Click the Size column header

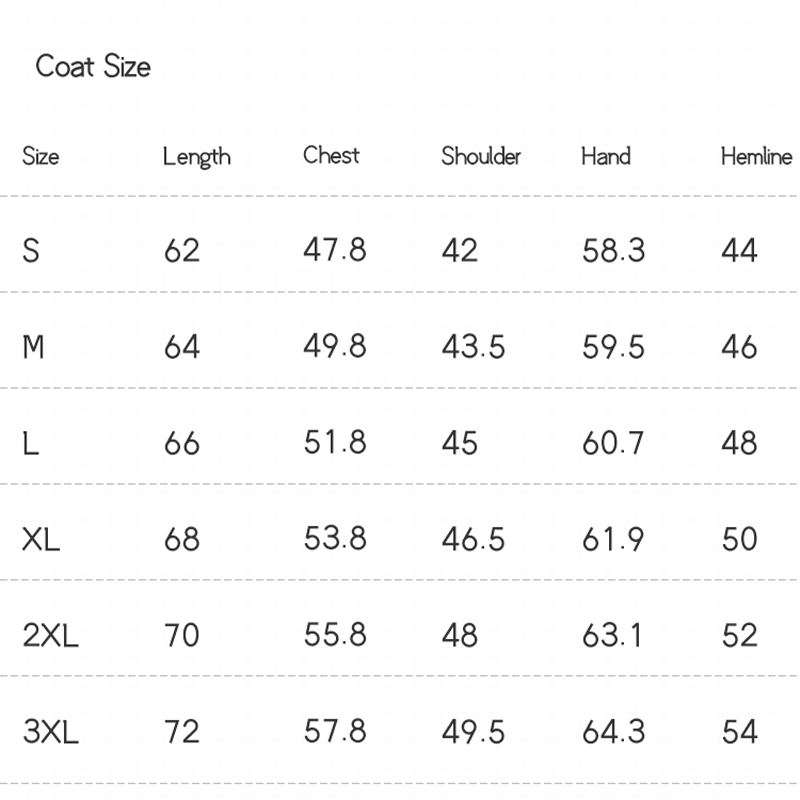(x=40, y=156)
